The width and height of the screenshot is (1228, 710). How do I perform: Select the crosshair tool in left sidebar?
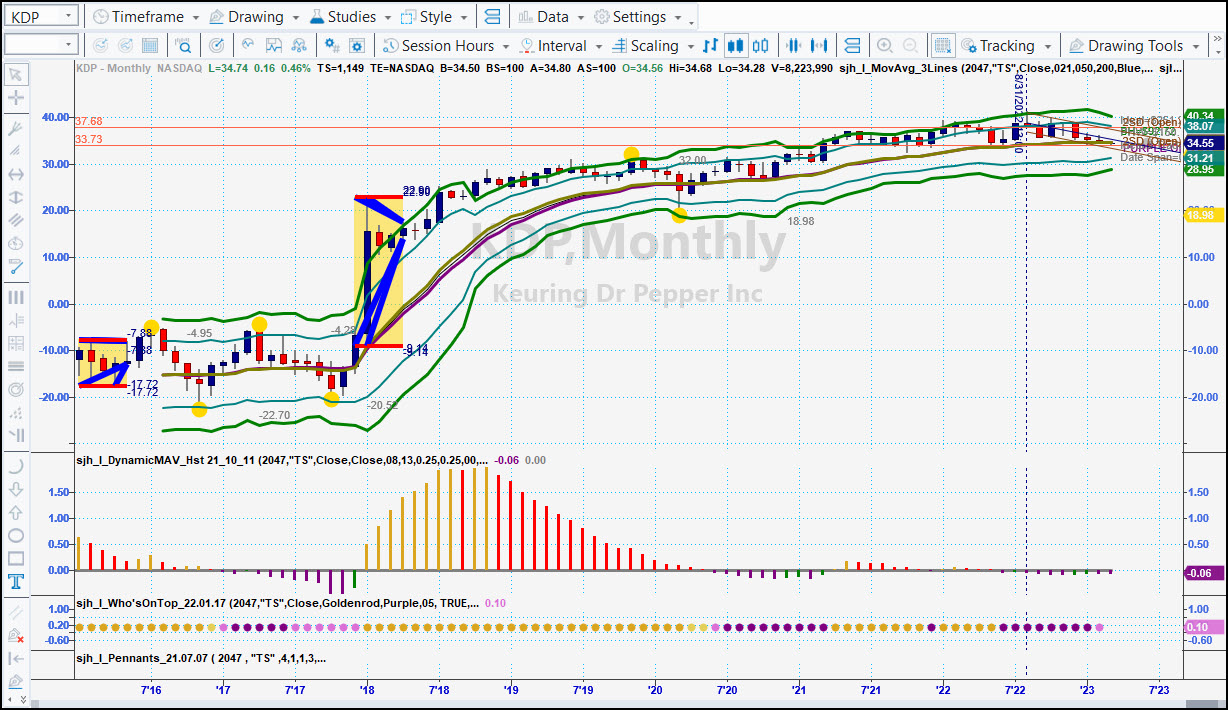15,98
